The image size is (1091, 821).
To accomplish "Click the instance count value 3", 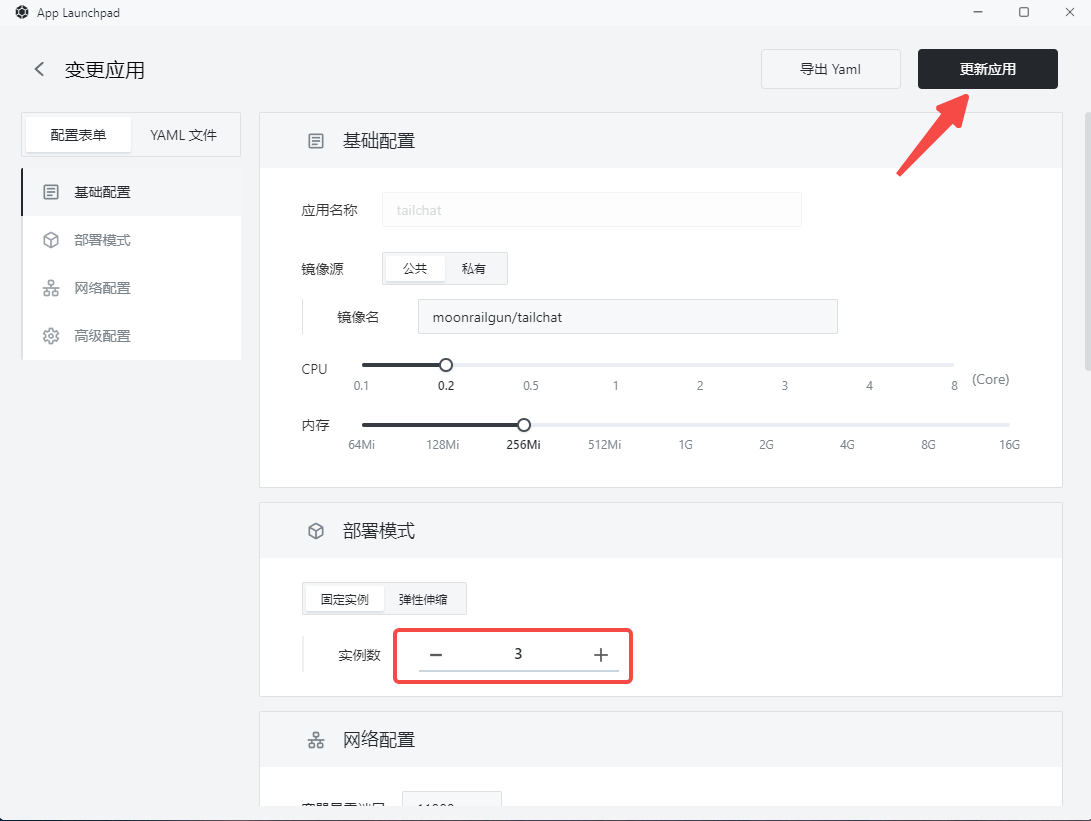I will point(518,654).
